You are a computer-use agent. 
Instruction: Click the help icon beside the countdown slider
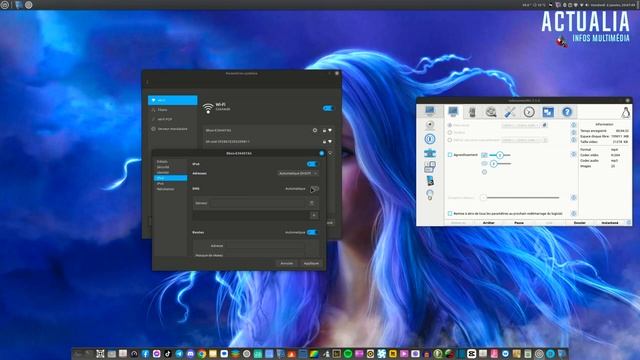pos(573,198)
